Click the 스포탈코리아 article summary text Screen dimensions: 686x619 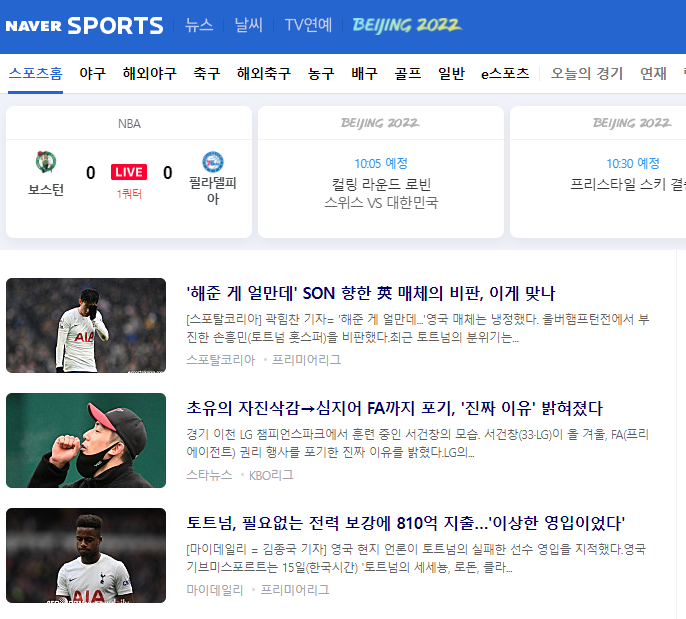point(418,329)
